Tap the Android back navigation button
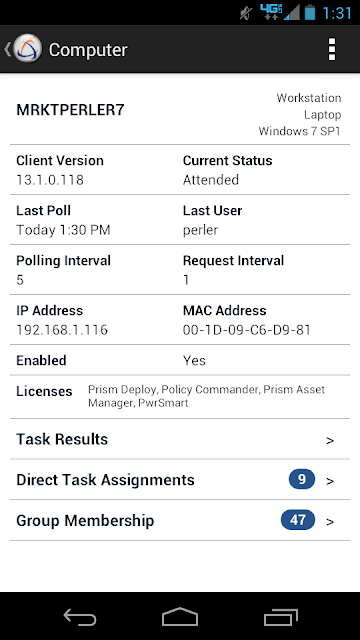360x640 pixels. (80, 616)
